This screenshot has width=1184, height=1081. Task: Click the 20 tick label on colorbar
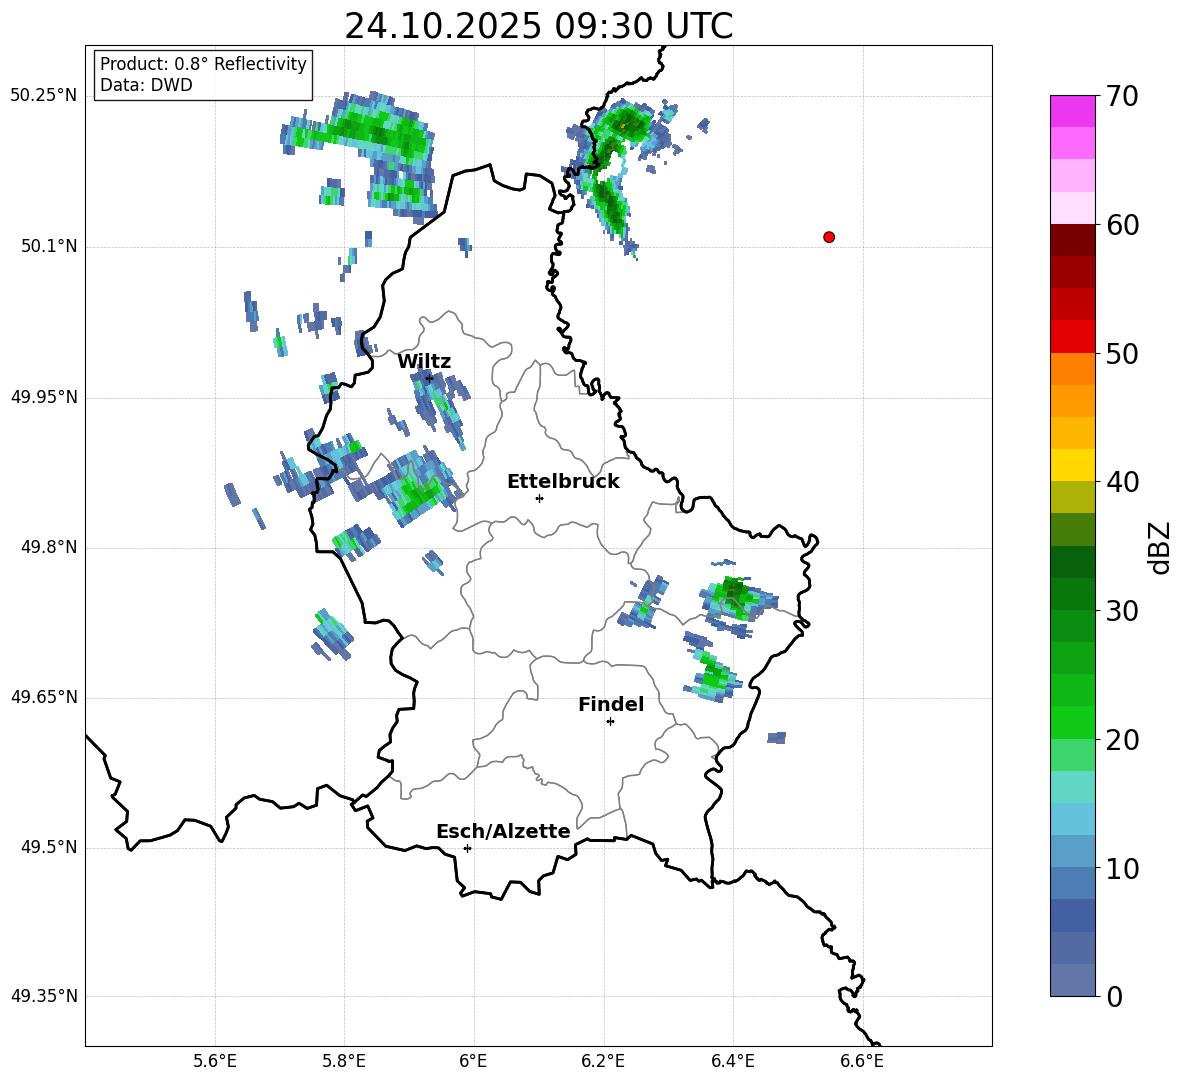pyautogui.click(x=1122, y=740)
